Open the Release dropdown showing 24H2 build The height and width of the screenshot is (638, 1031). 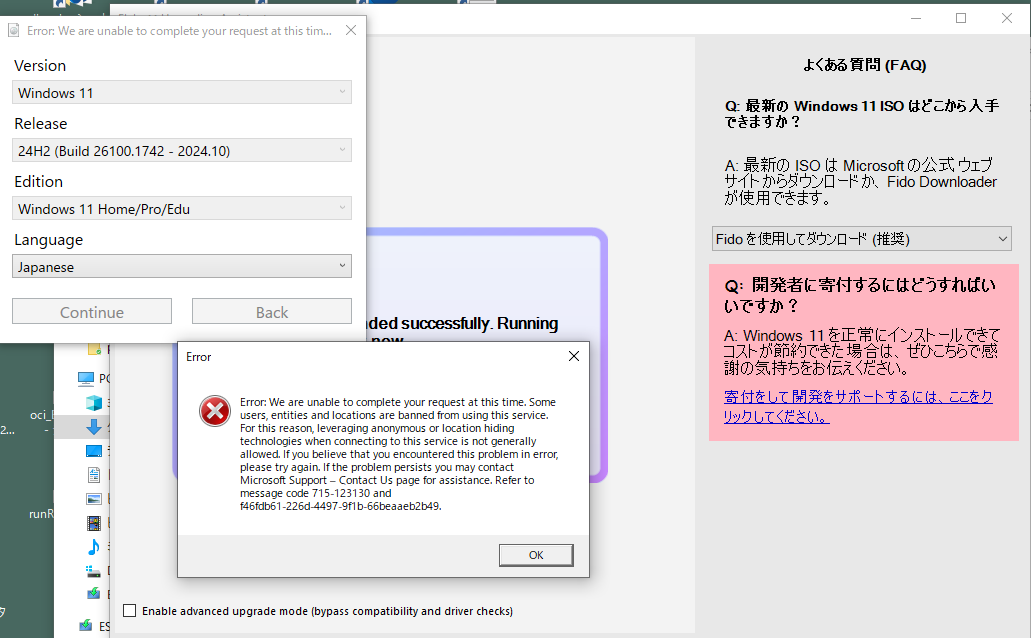click(x=181, y=150)
